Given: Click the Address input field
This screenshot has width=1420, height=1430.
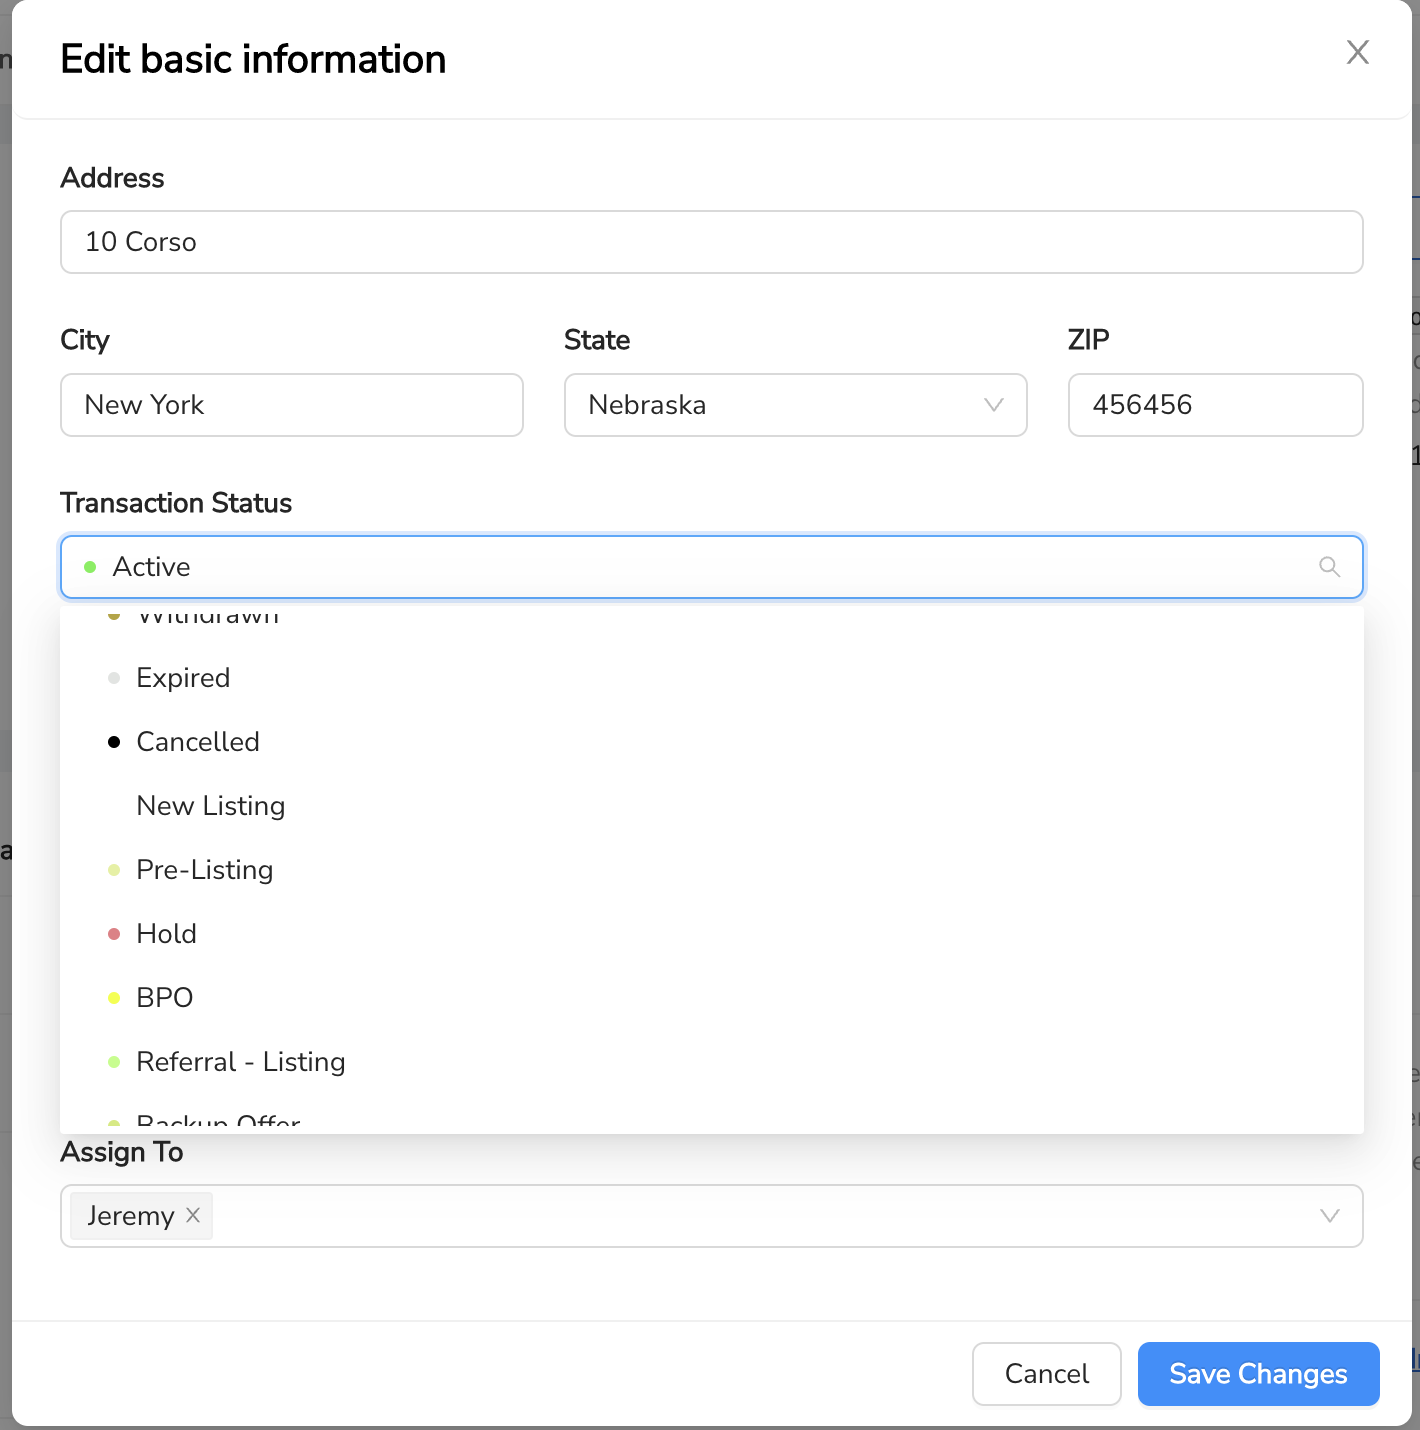Looking at the screenshot, I should click(x=712, y=242).
